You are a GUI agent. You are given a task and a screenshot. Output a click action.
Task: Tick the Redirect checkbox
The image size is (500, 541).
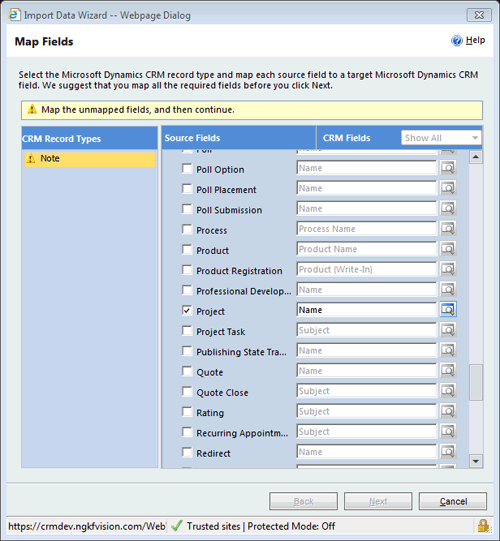[187, 452]
